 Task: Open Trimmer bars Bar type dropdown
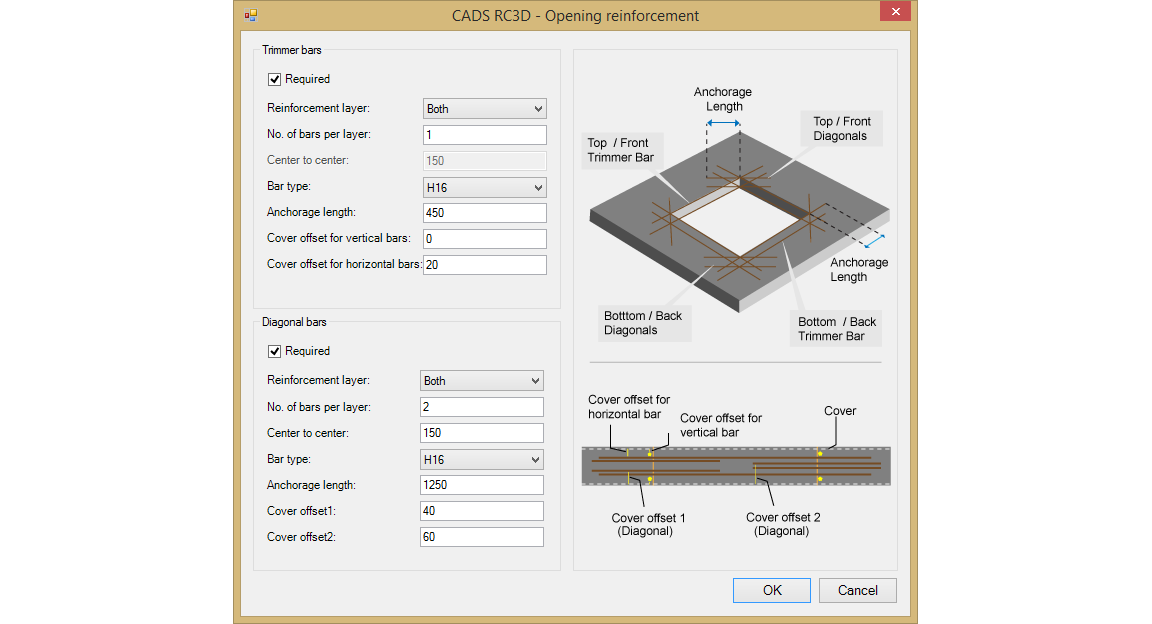485,187
